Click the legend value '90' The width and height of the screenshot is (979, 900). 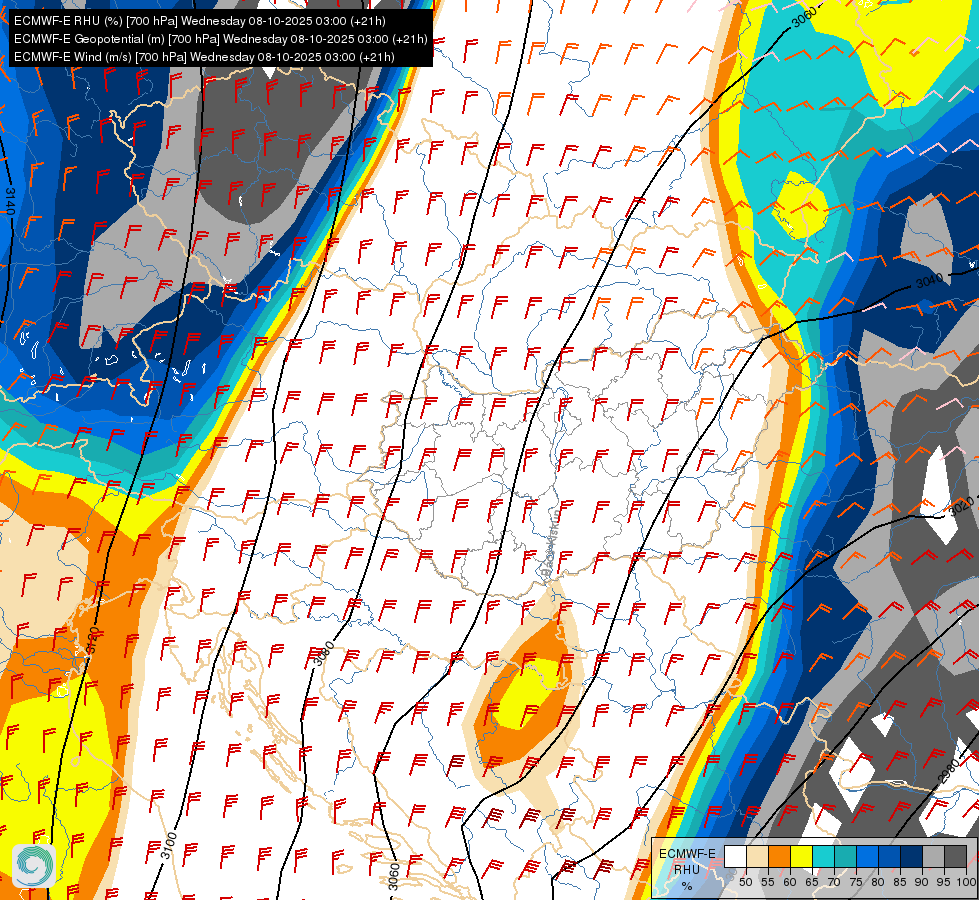click(x=922, y=882)
